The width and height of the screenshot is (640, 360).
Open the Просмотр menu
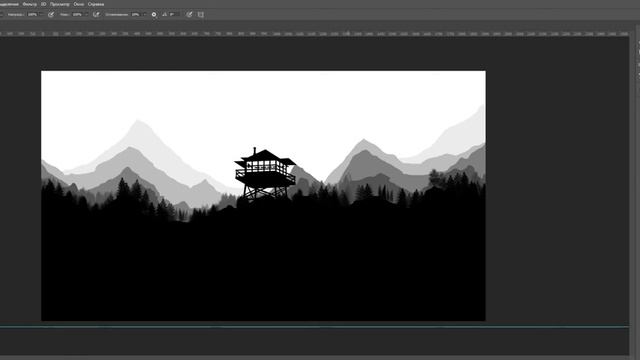[x=60, y=4]
